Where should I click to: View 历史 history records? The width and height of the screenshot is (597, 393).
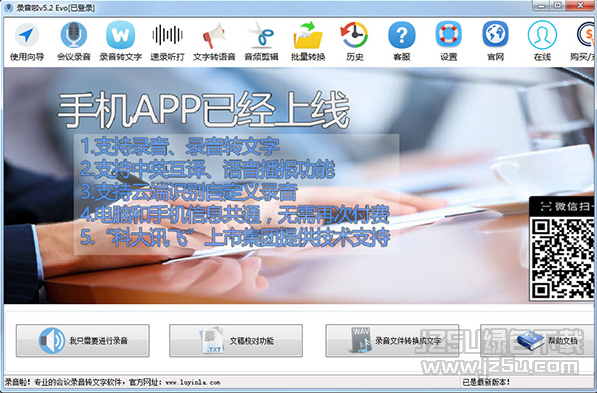coord(354,41)
